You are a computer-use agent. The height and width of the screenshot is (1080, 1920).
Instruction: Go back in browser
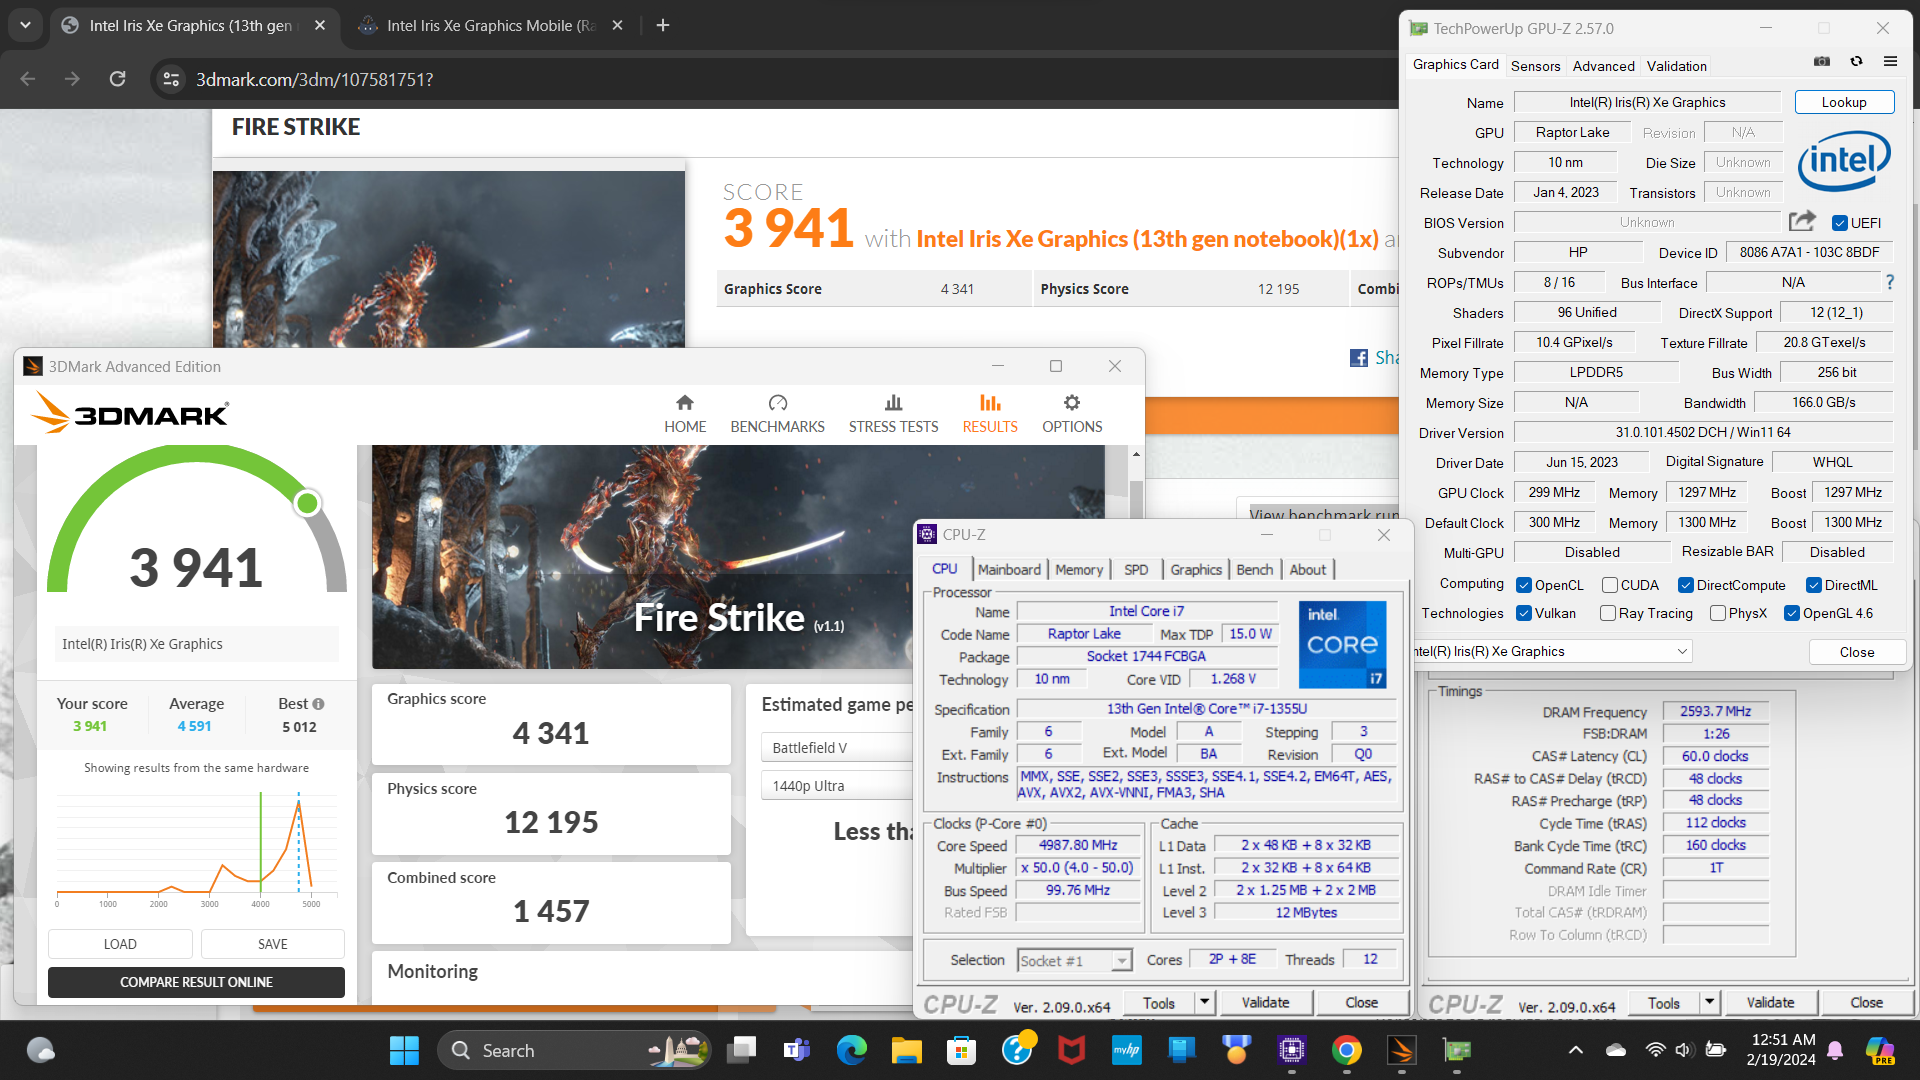(28, 79)
